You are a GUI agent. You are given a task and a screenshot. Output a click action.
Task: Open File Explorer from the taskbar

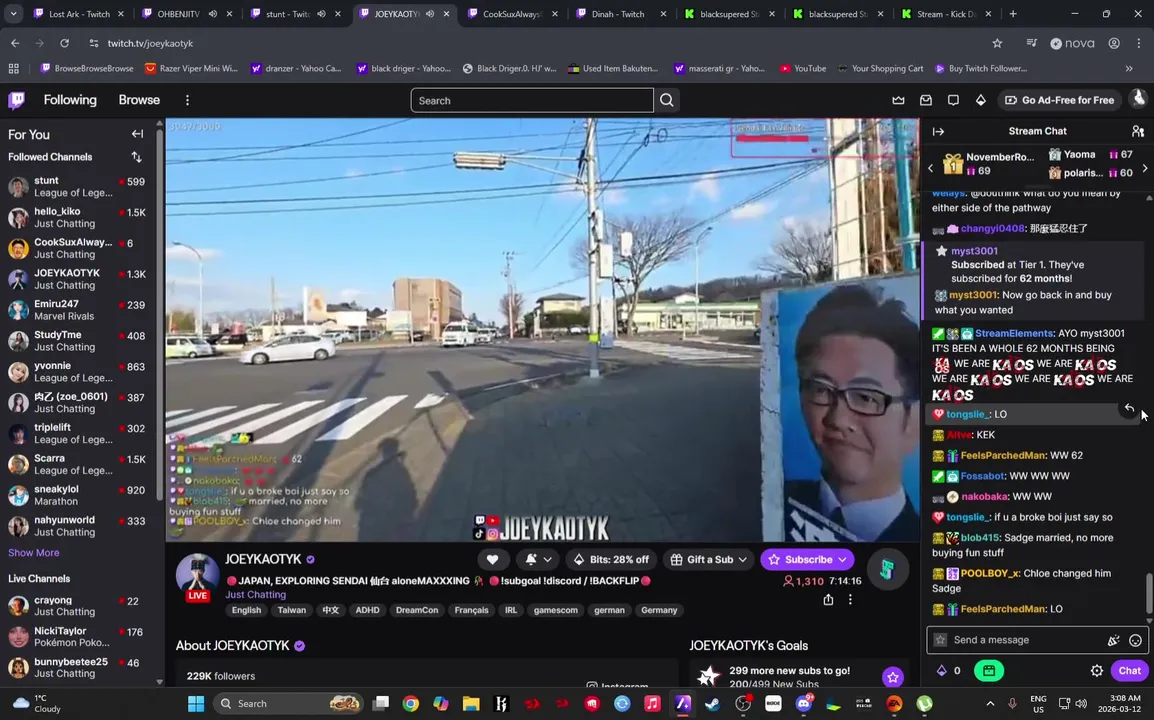pyautogui.click(x=471, y=704)
